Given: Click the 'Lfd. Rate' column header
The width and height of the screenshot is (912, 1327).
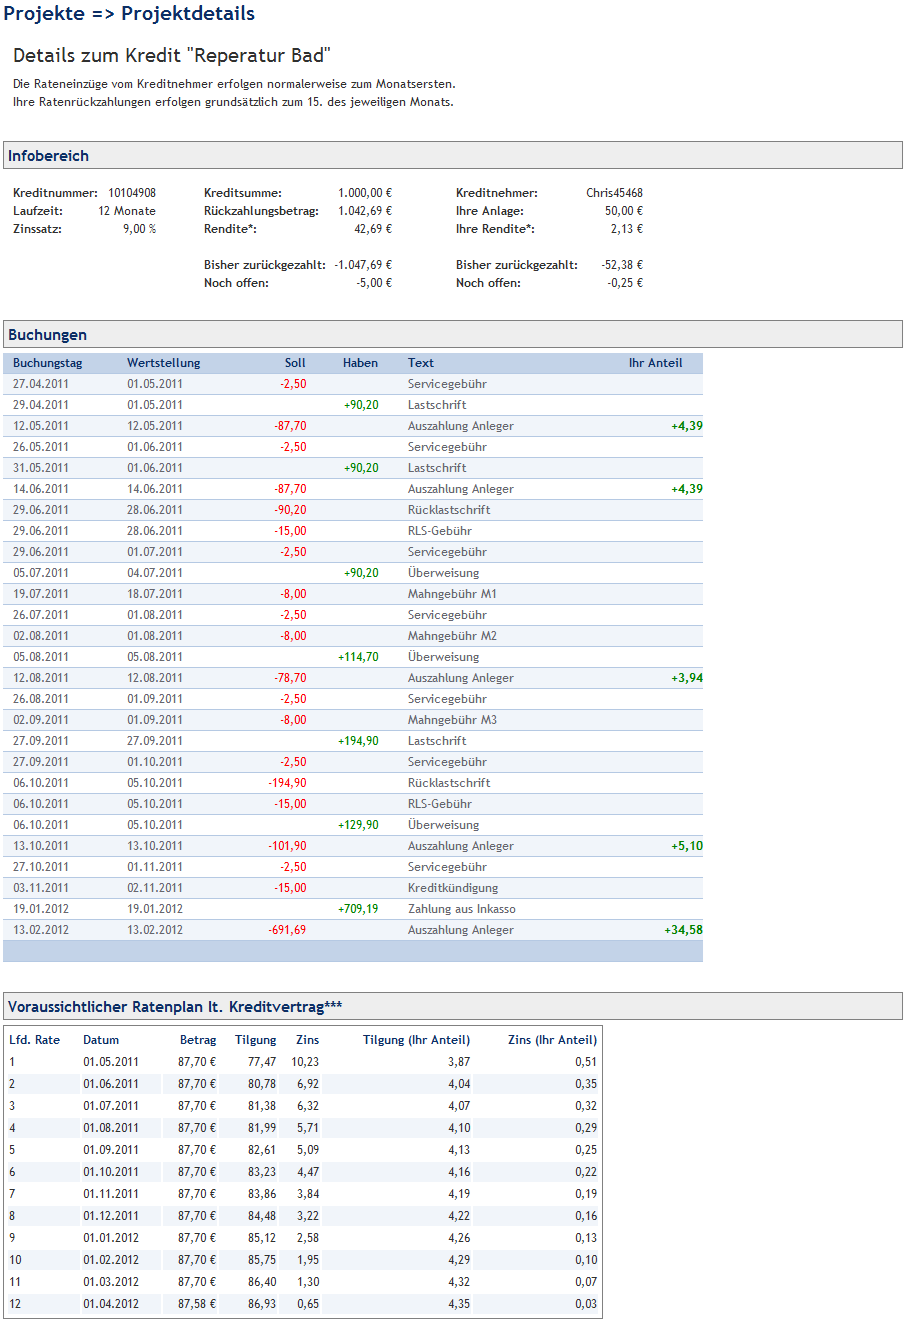Looking at the screenshot, I should point(34,1040).
